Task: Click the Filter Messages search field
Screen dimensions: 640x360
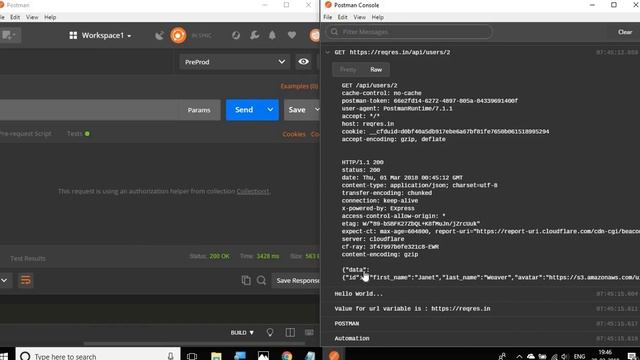Action: coord(409,32)
